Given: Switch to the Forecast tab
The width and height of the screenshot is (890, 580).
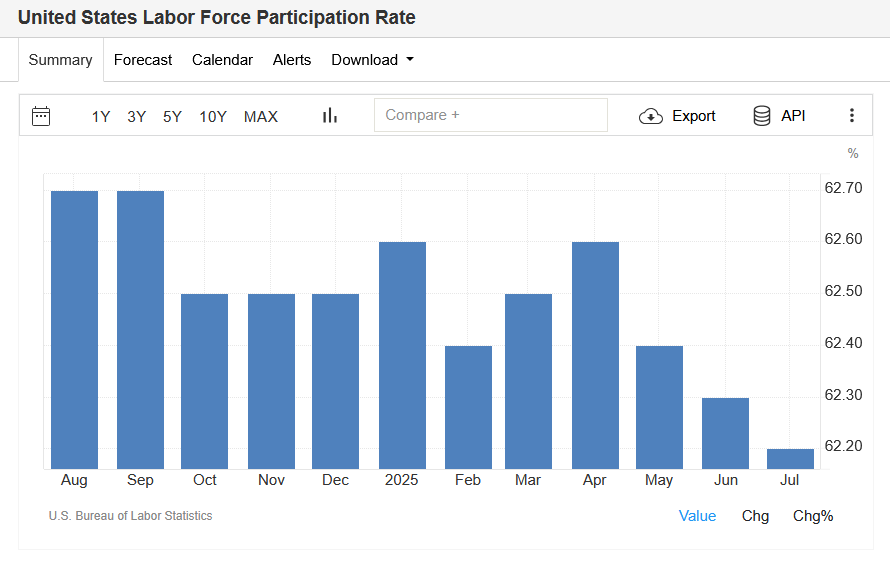Looking at the screenshot, I should pos(143,60).
